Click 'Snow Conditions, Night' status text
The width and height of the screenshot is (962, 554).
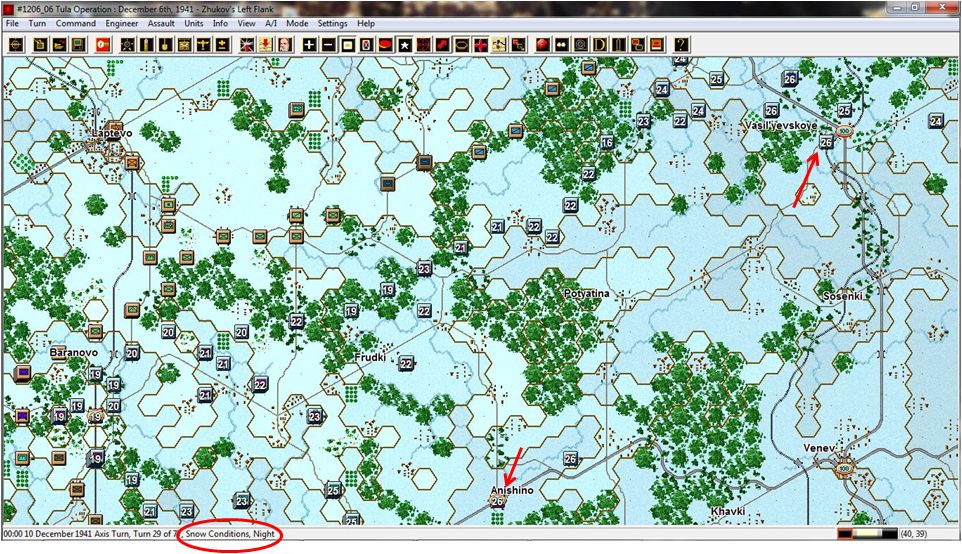(230, 534)
